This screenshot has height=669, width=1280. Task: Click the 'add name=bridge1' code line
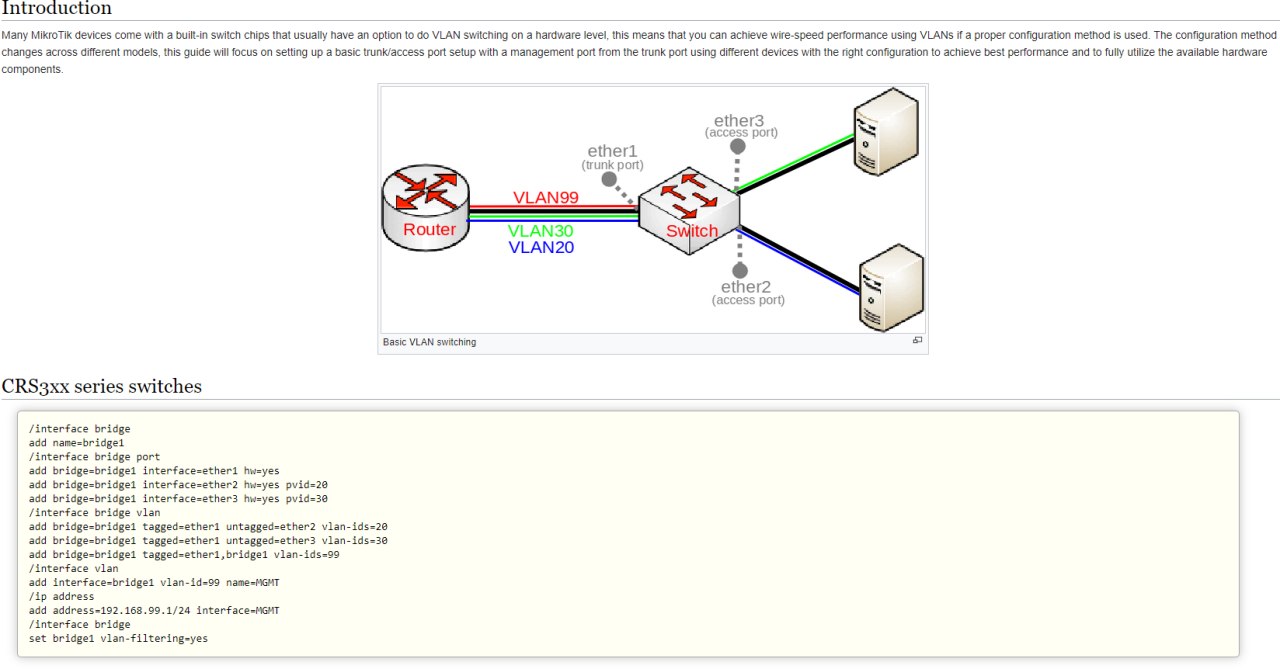pos(76,442)
